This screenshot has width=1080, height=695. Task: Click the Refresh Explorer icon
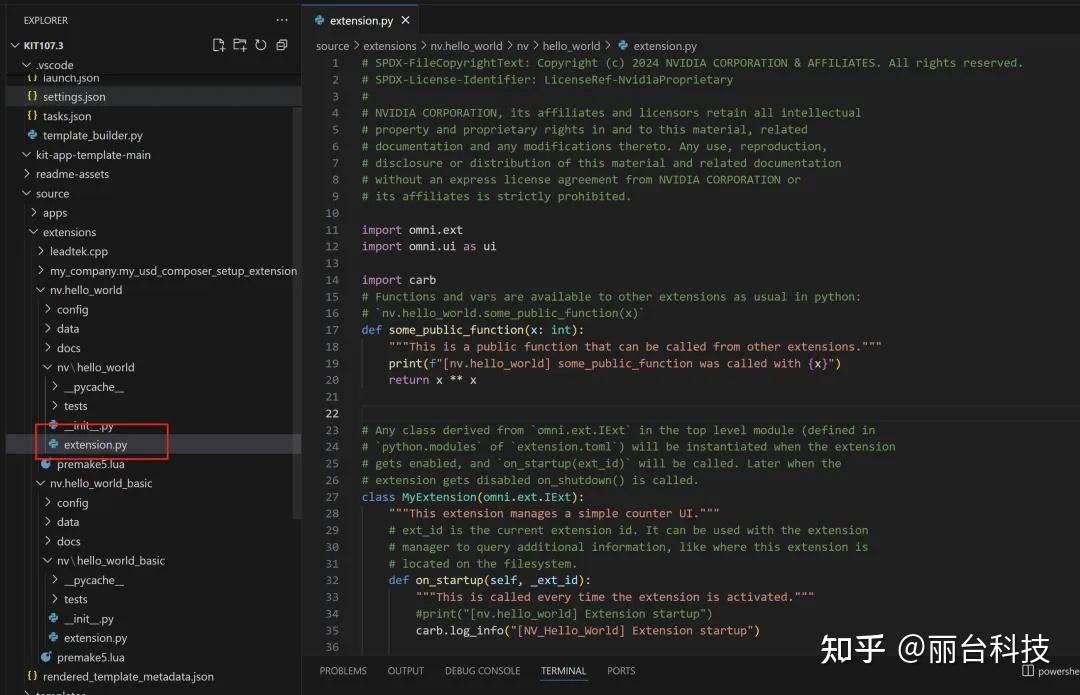261,44
